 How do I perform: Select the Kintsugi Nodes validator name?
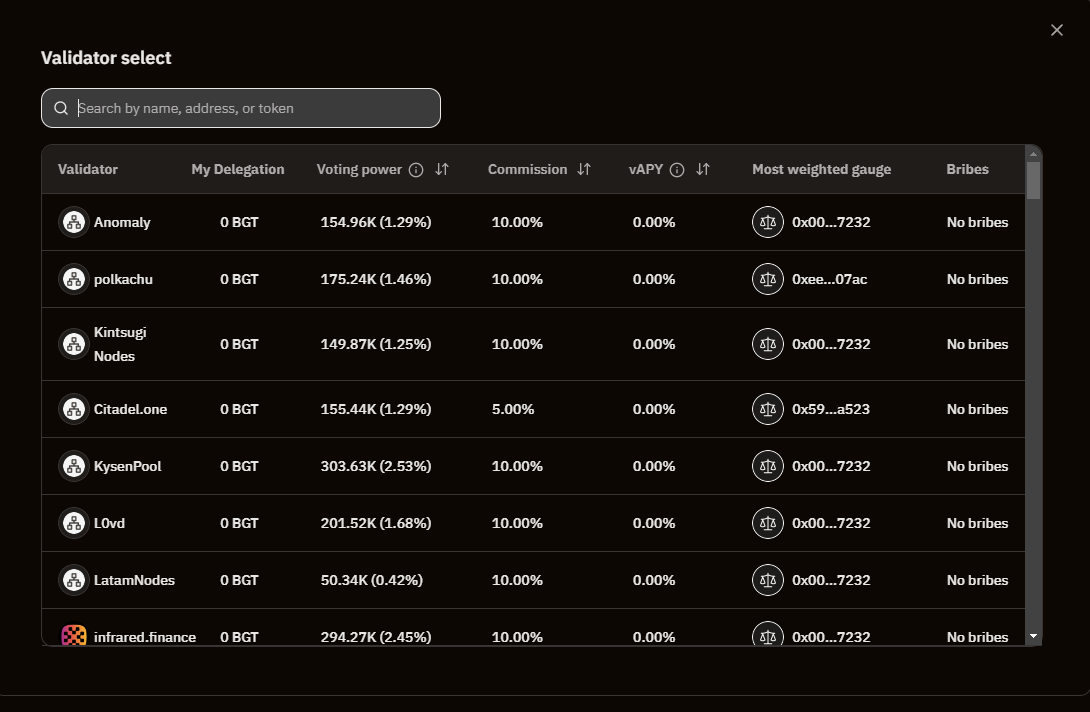coord(120,344)
